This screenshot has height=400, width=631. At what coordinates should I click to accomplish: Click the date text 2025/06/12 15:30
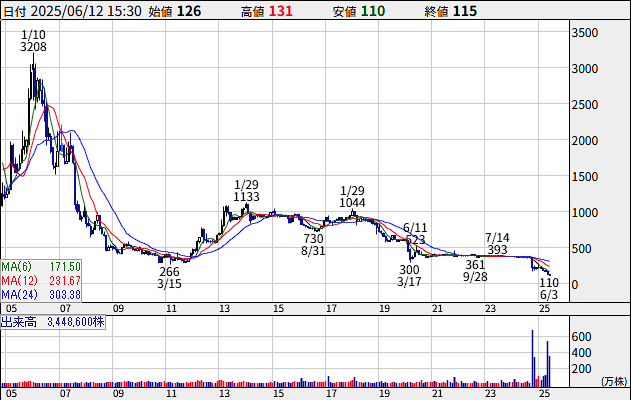(x=86, y=11)
